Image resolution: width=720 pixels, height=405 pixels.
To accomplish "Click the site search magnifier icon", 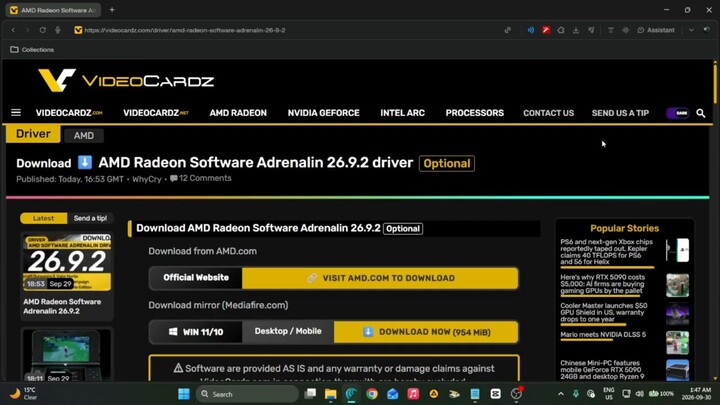I will pos(700,113).
